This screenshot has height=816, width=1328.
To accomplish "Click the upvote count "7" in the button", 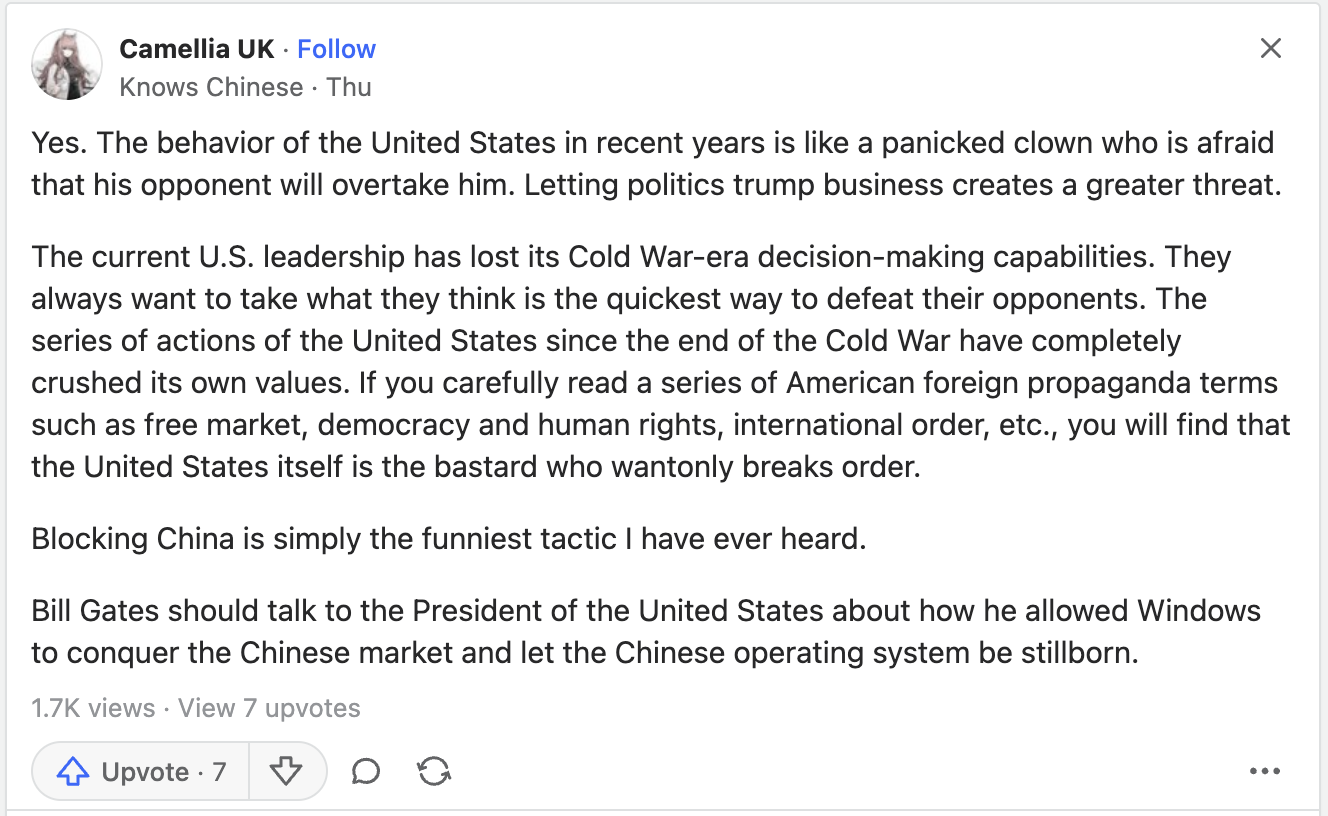I will point(219,772).
